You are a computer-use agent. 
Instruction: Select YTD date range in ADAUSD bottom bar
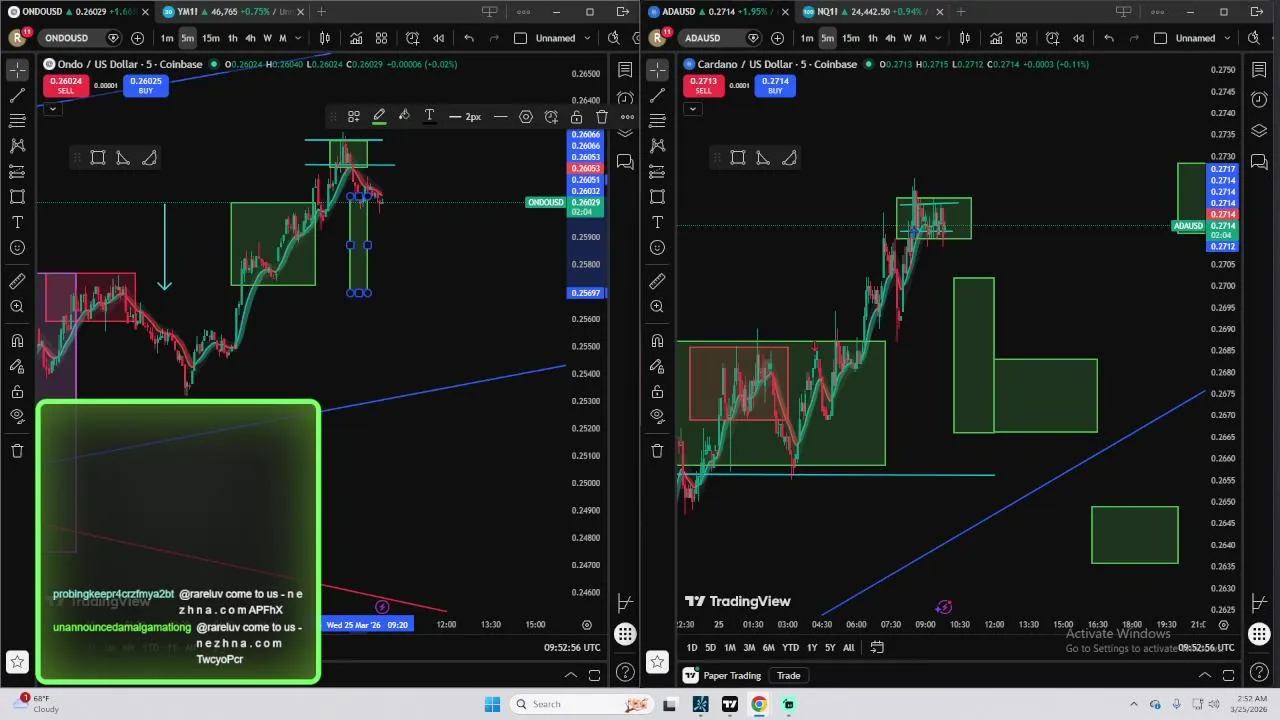click(x=790, y=647)
